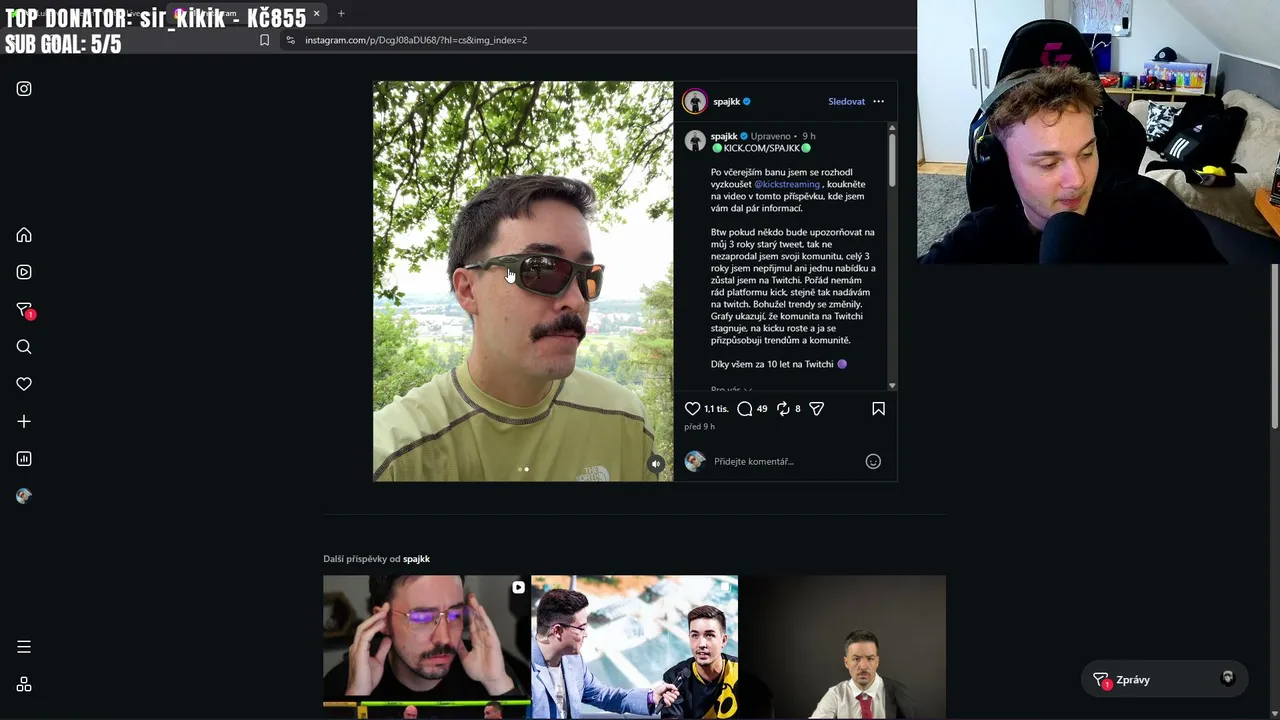Unmute the video with speaker icon
The image size is (1280, 720).
(x=656, y=464)
